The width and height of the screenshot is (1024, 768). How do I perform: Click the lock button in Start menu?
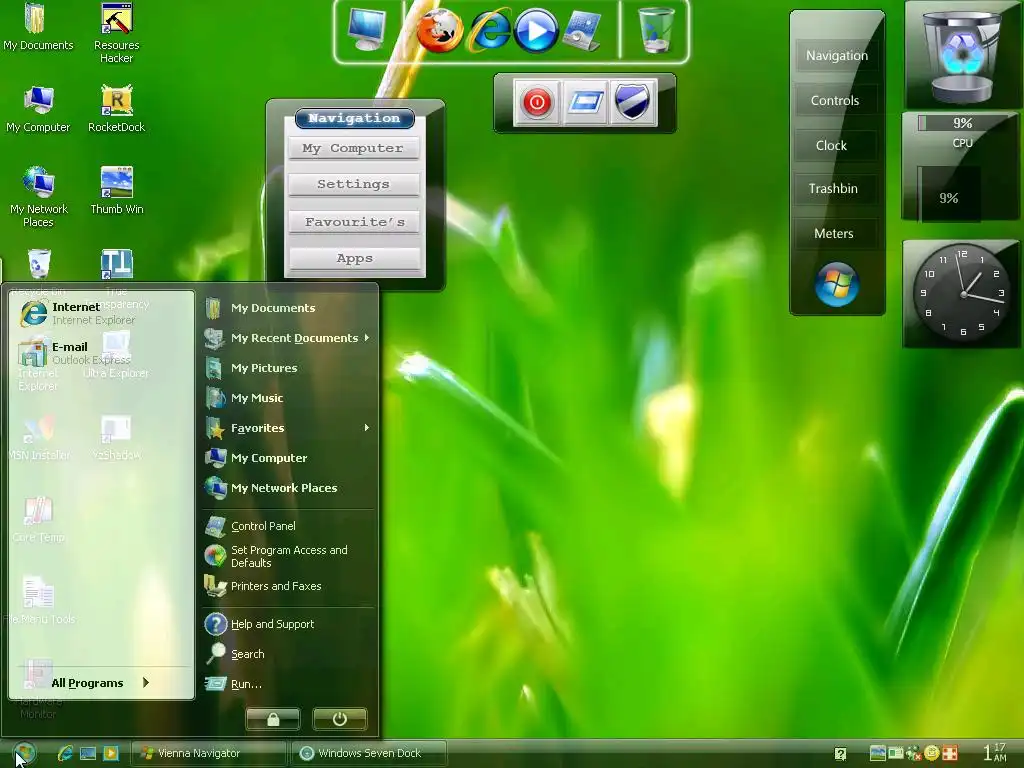[x=273, y=719]
